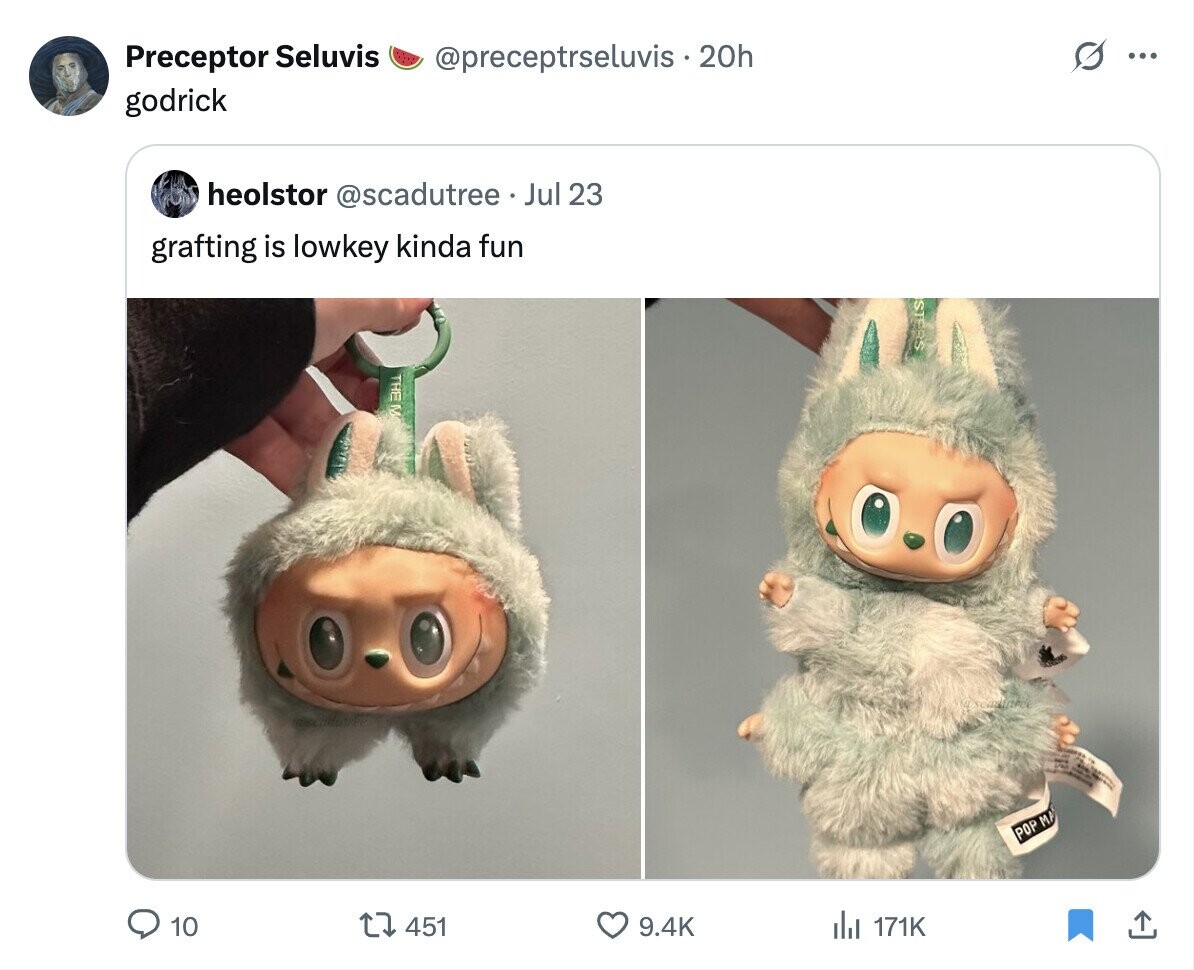Click the Grok slashed-circle icon
This screenshot has height=970, width=1194.
click(1087, 57)
